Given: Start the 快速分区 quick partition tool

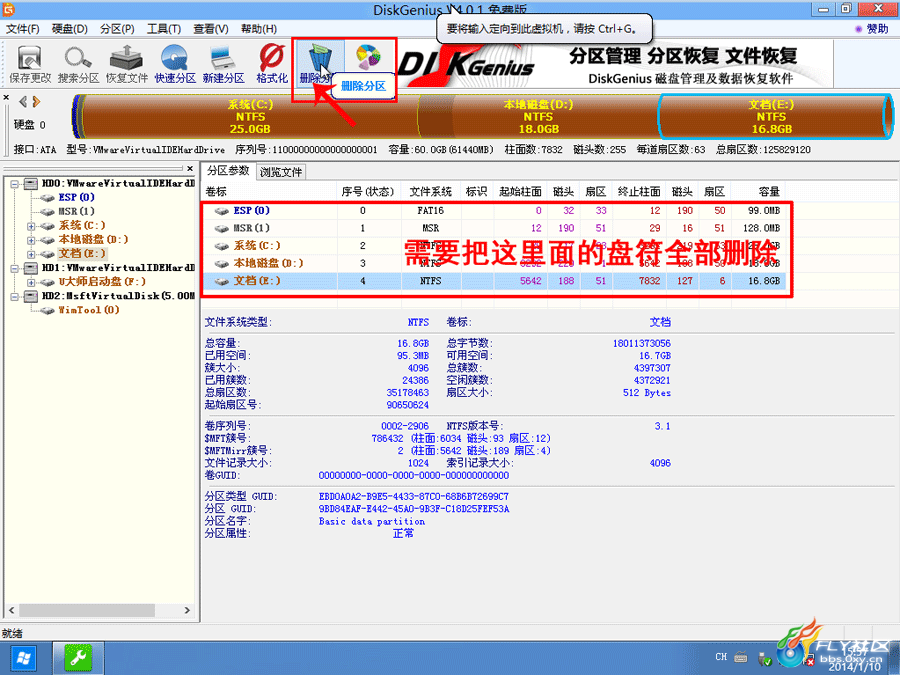Looking at the screenshot, I should pyautogui.click(x=175, y=64).
